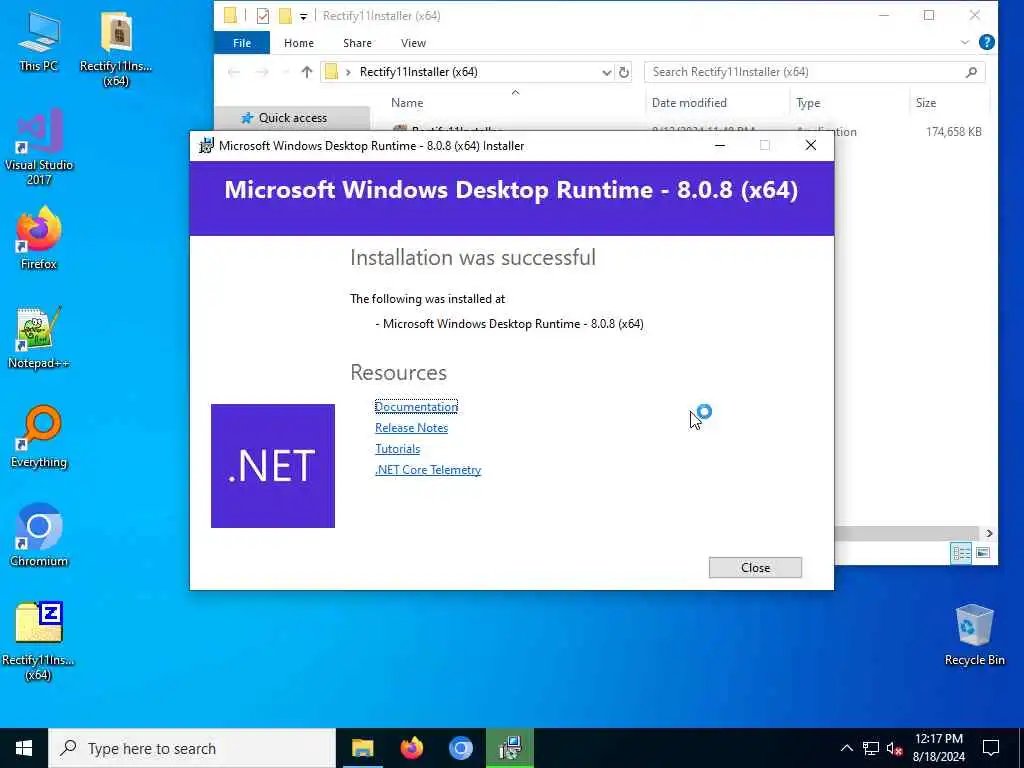This screenshot has width=1024, height=768.
Task: Open the clock and date flyout
Action: (938, 748)
